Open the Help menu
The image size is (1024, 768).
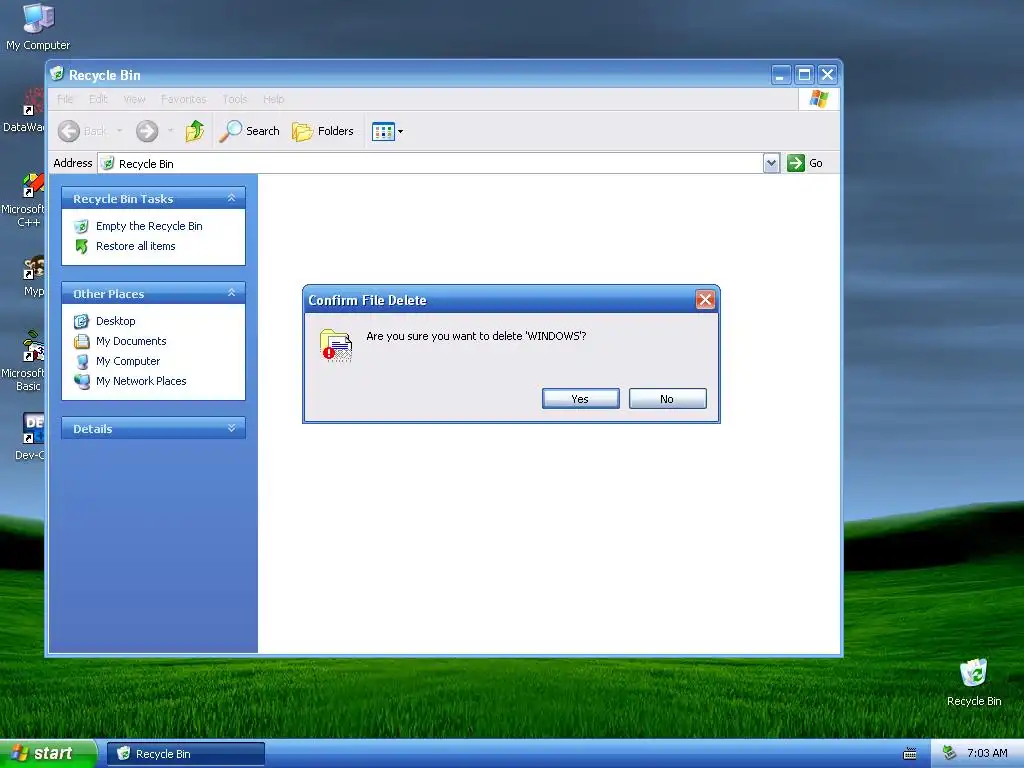tap(274, 99)
